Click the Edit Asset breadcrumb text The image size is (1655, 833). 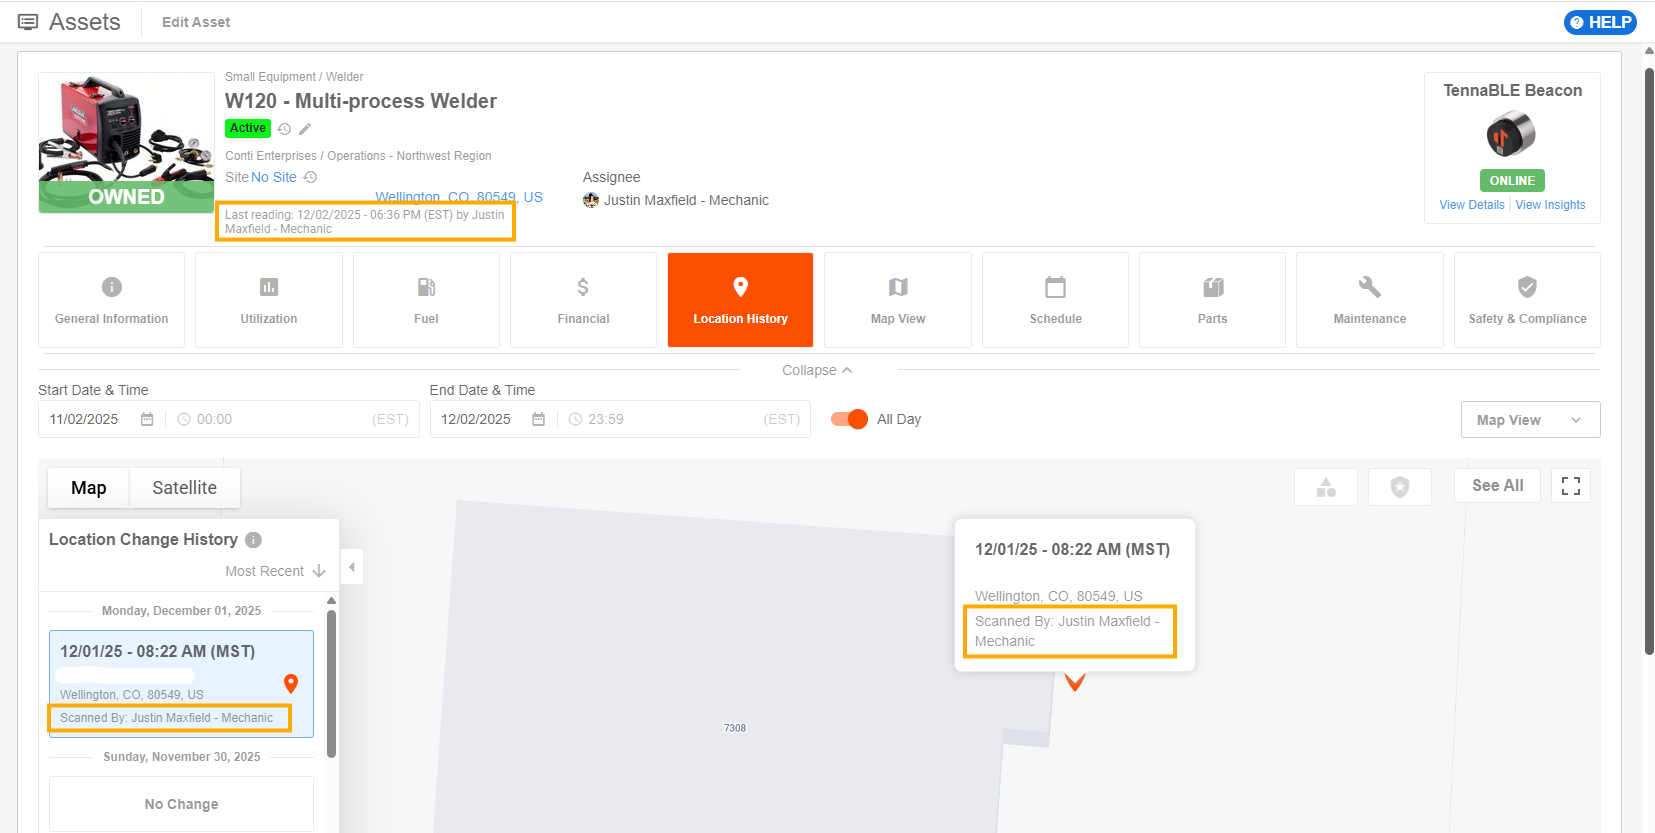point(196,22)
